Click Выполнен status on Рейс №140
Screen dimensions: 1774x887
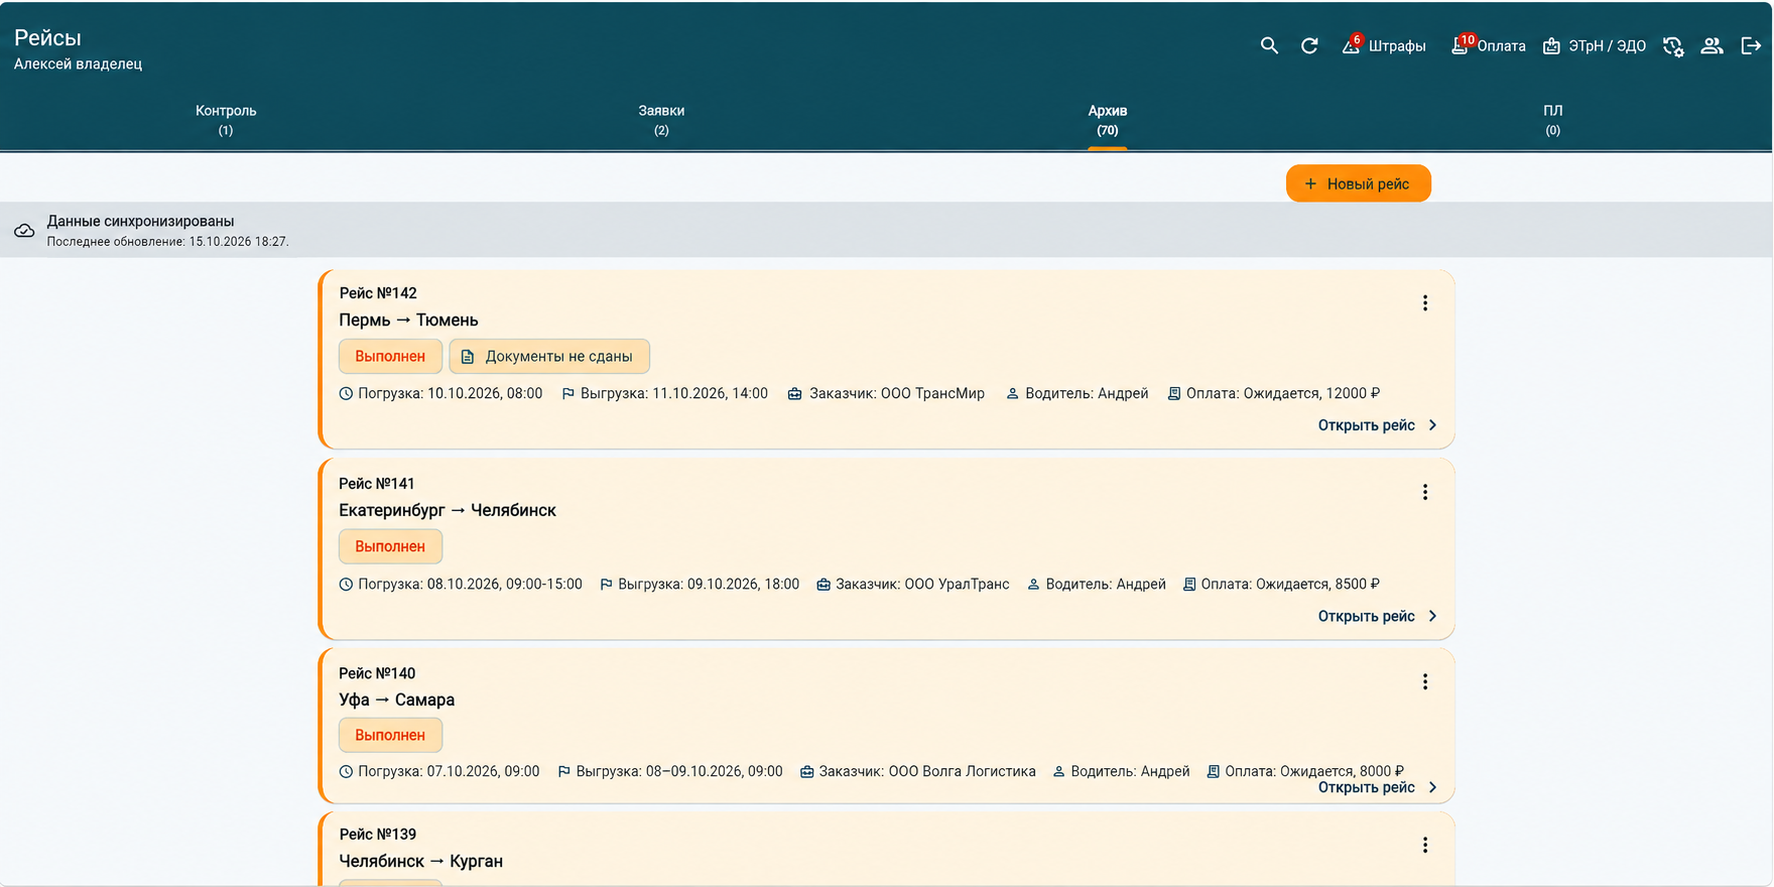(x=390, y=735)
